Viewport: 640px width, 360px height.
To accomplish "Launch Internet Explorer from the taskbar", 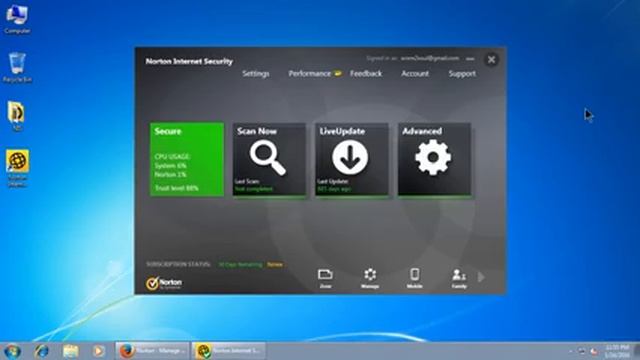I will [41, 351].
